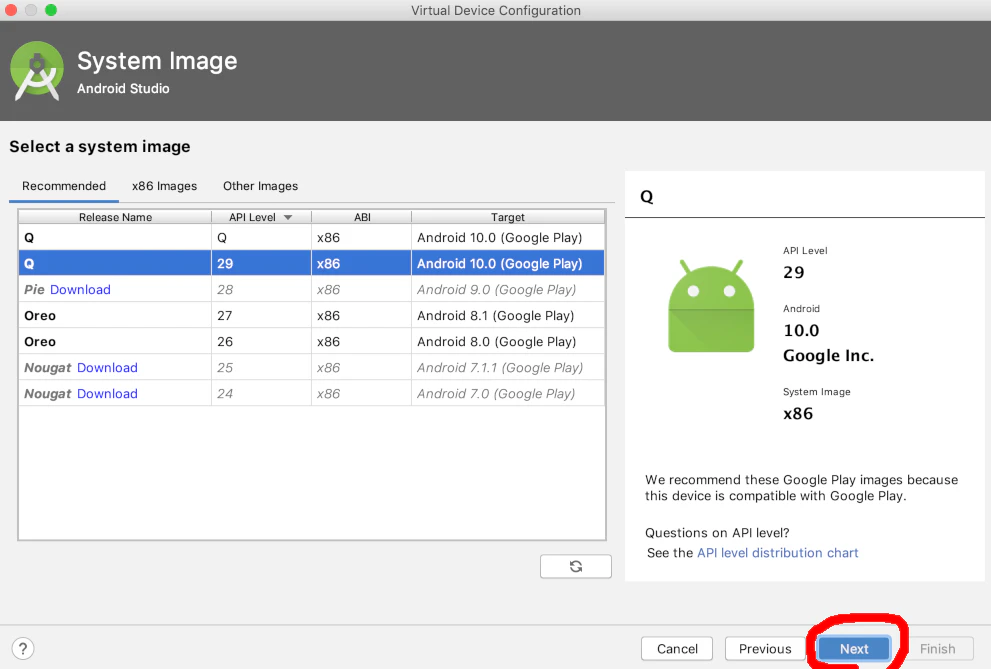991x669 pixels.
Task: Click the refresh system images icon button
Action: (x=576, y=566)
